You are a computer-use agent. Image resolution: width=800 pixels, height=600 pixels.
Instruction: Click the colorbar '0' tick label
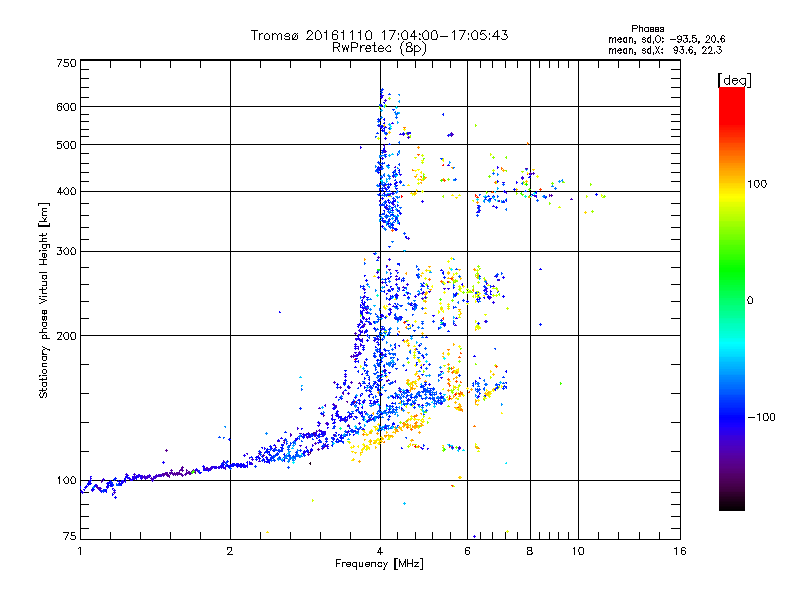pos(750,301)
